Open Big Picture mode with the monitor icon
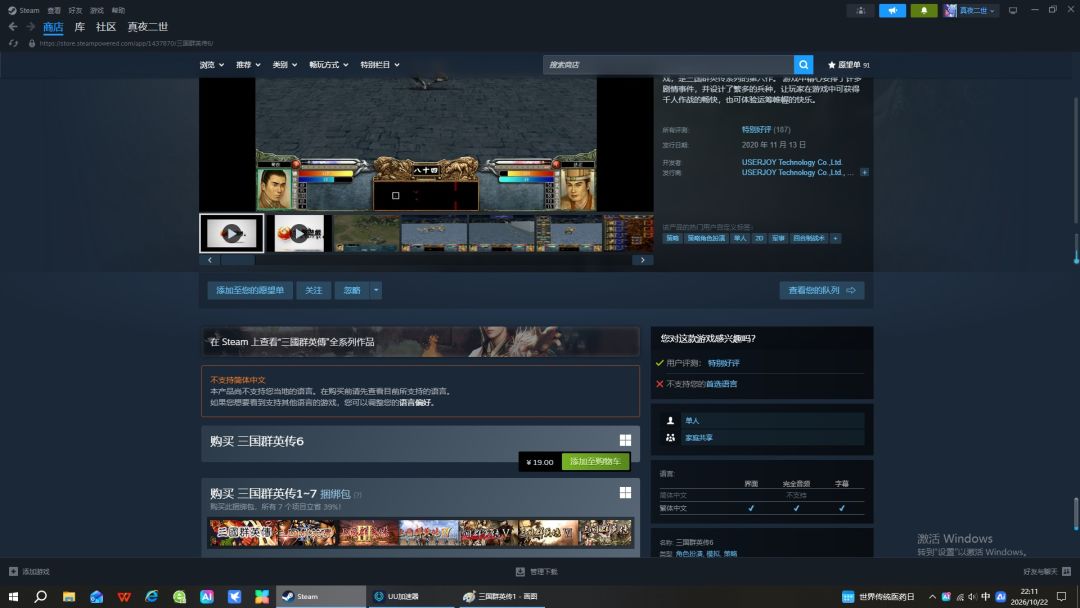This screenshot has width=1080, height=608. click(x=1012, y=10)
